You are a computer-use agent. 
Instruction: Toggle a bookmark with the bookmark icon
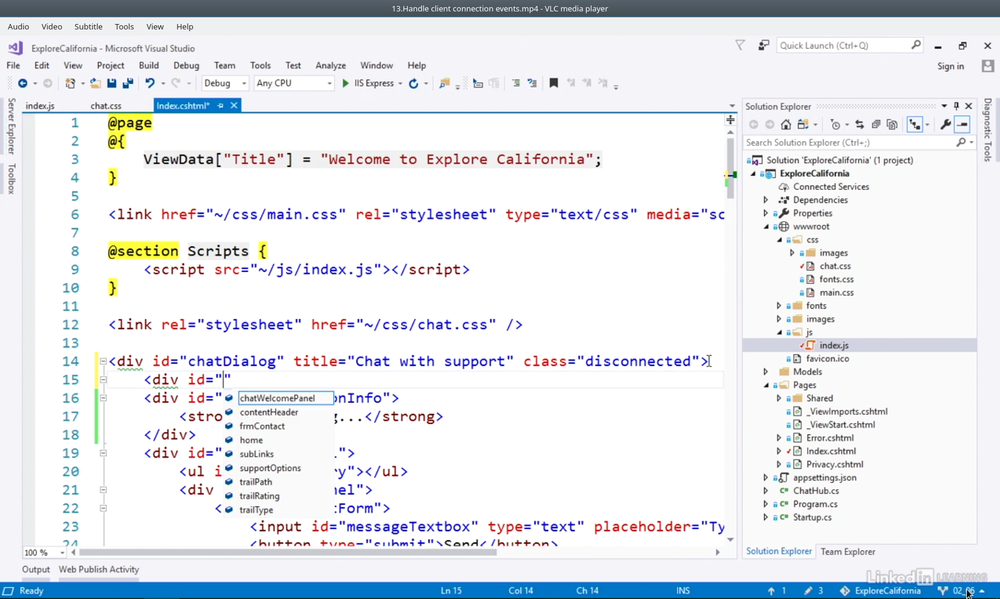click(x=554, y=84)
